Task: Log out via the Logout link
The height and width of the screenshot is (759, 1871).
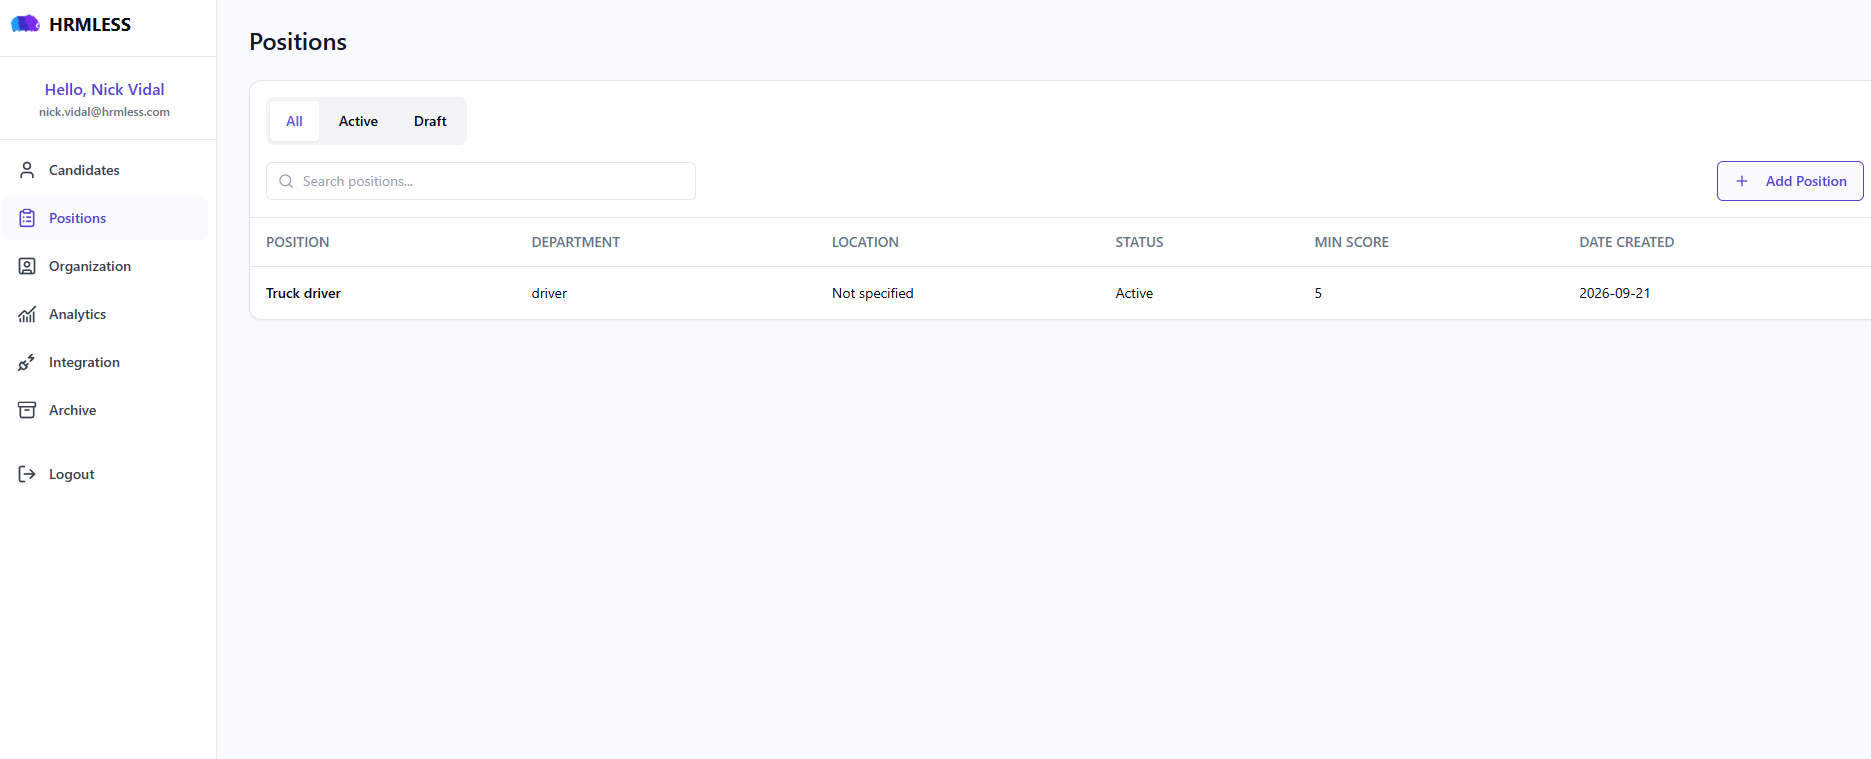Action: pyautogui.click(x=105, y=474)
